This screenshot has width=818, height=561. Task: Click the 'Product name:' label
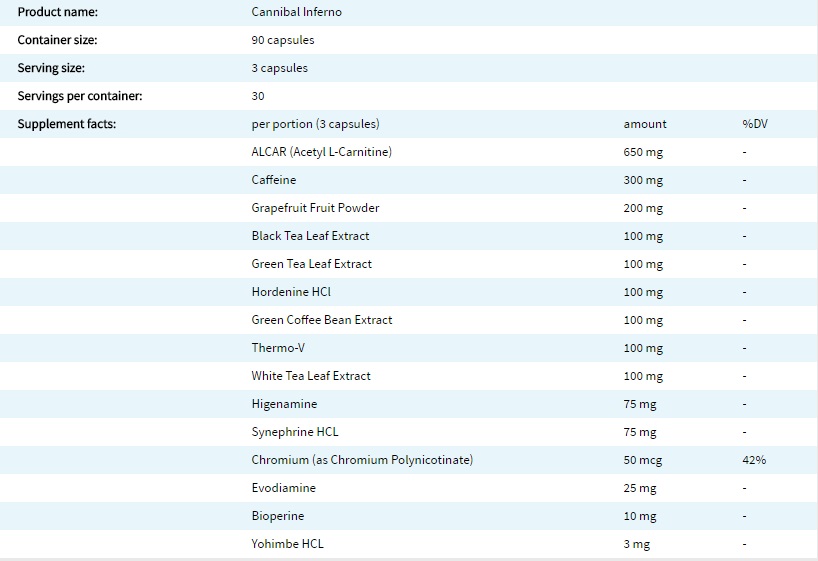click(x=57, y=12)
